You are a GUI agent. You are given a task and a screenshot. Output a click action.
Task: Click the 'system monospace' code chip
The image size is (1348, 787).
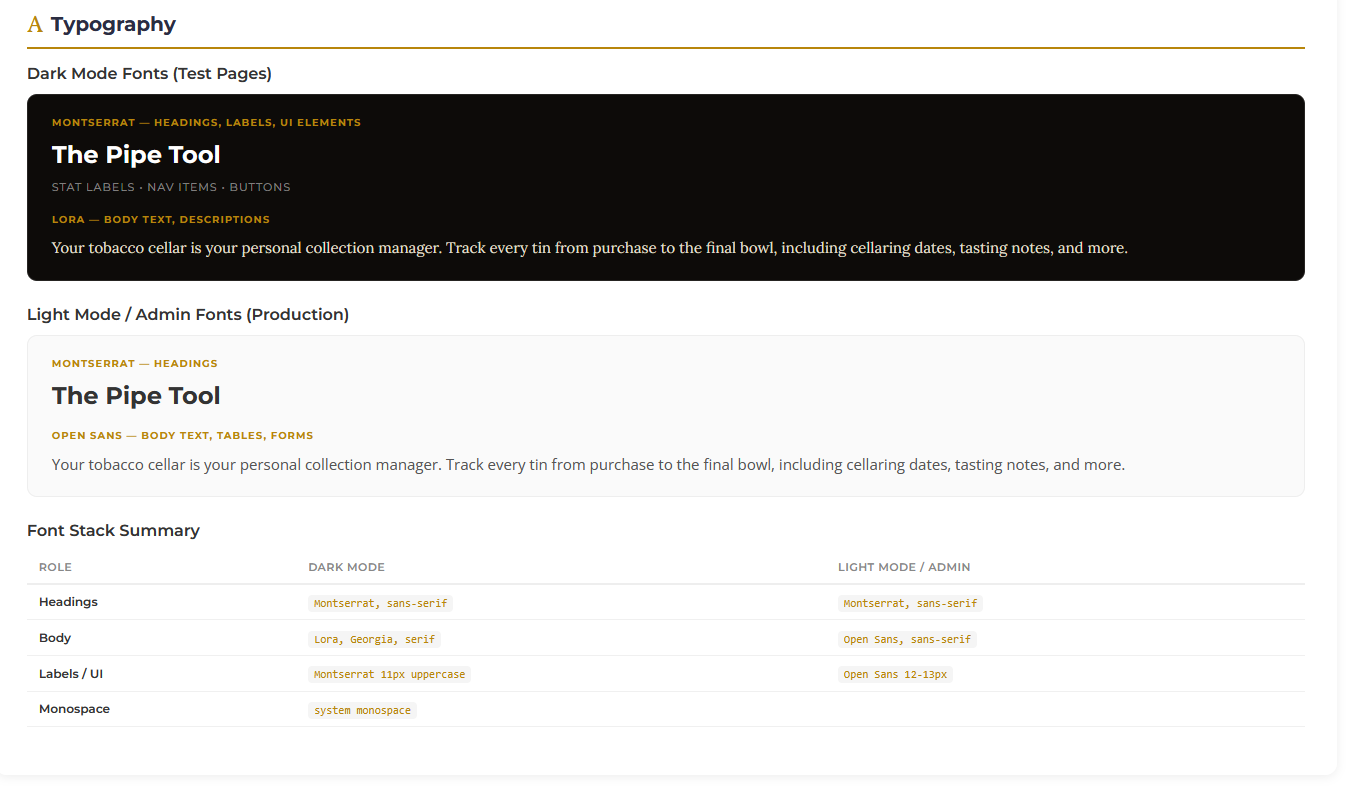point(362,710)
